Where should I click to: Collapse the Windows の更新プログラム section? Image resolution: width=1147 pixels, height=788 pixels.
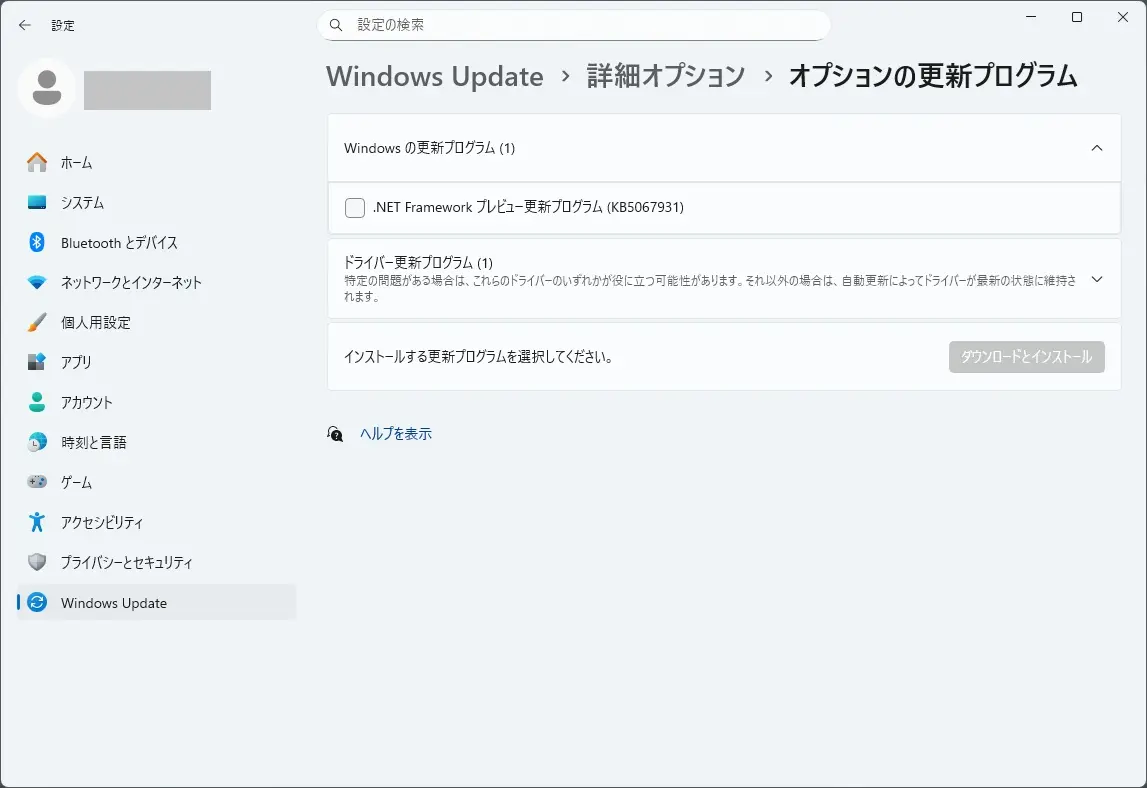tap(1096, 148)
